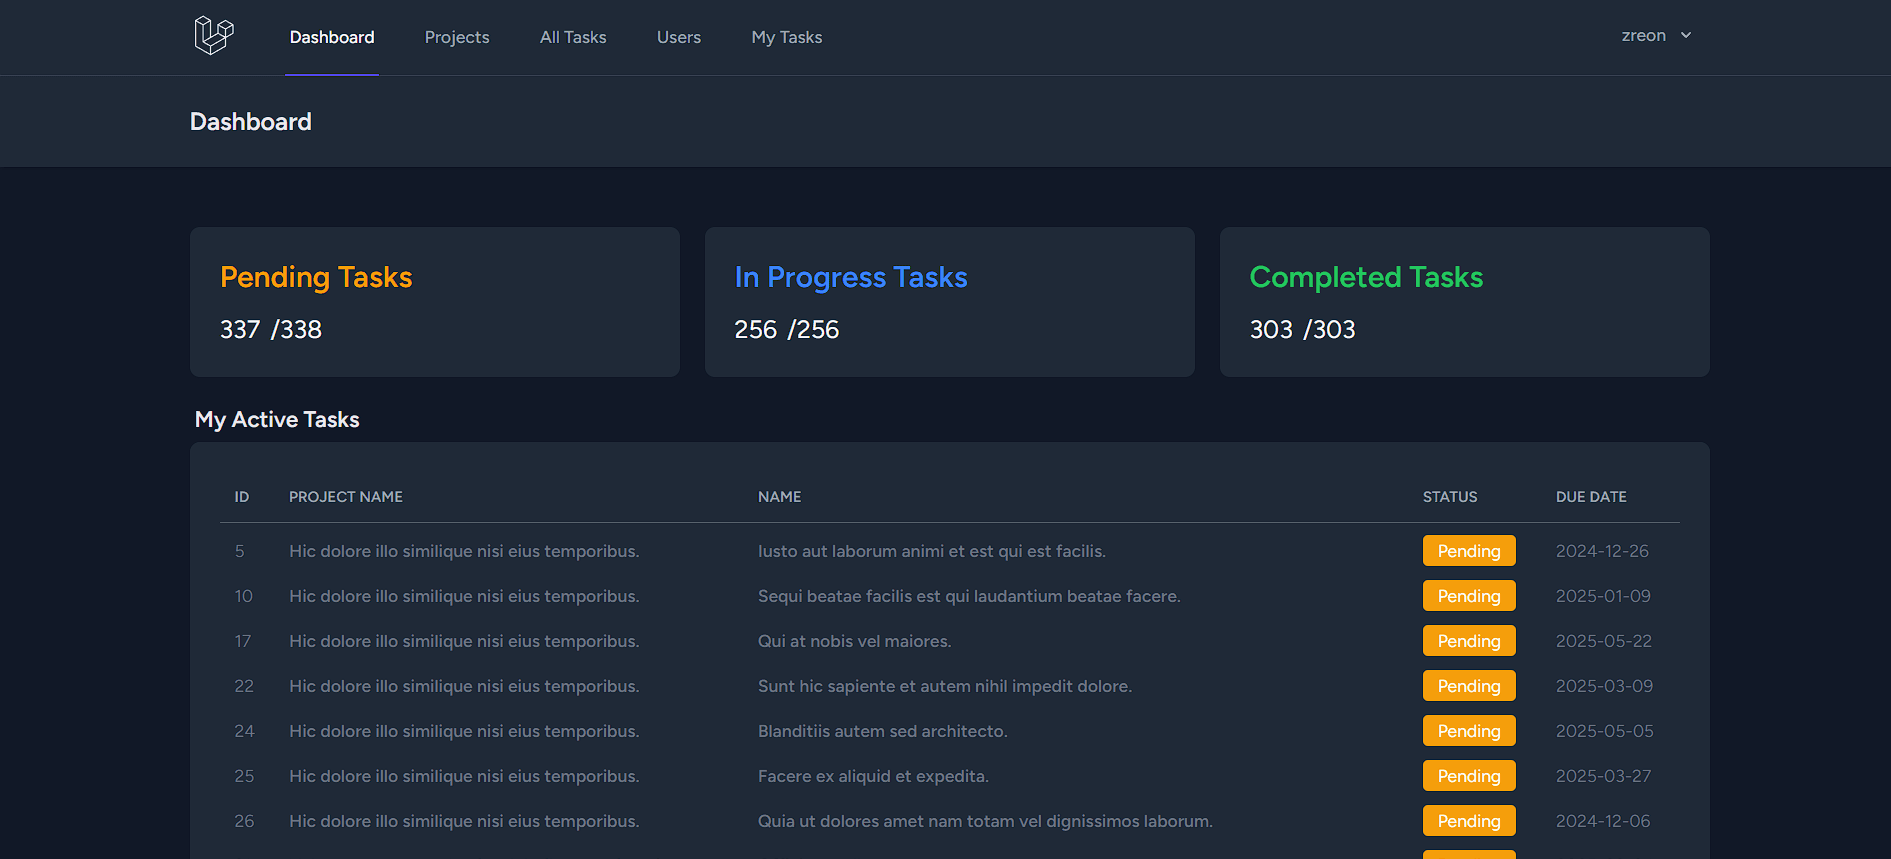
Task: Click task ID 10 cell
Action: tap(244, 596)
